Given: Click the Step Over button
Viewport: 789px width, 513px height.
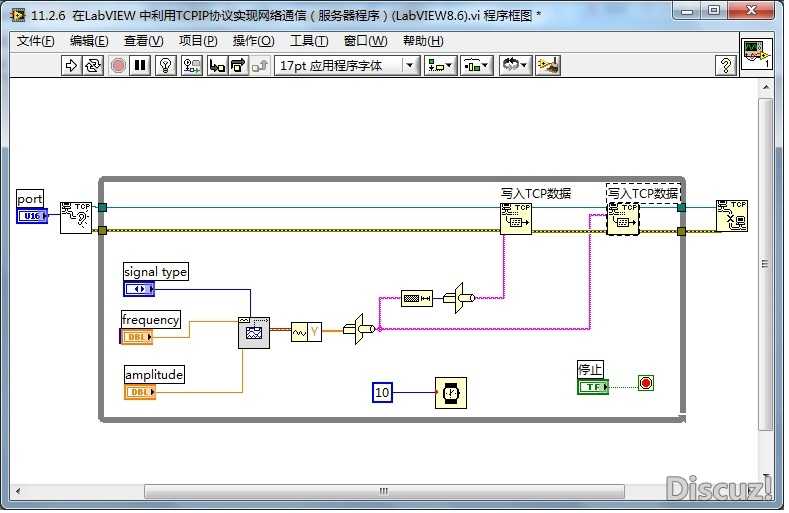Looking at the screenshot, I should click(238, 65).
